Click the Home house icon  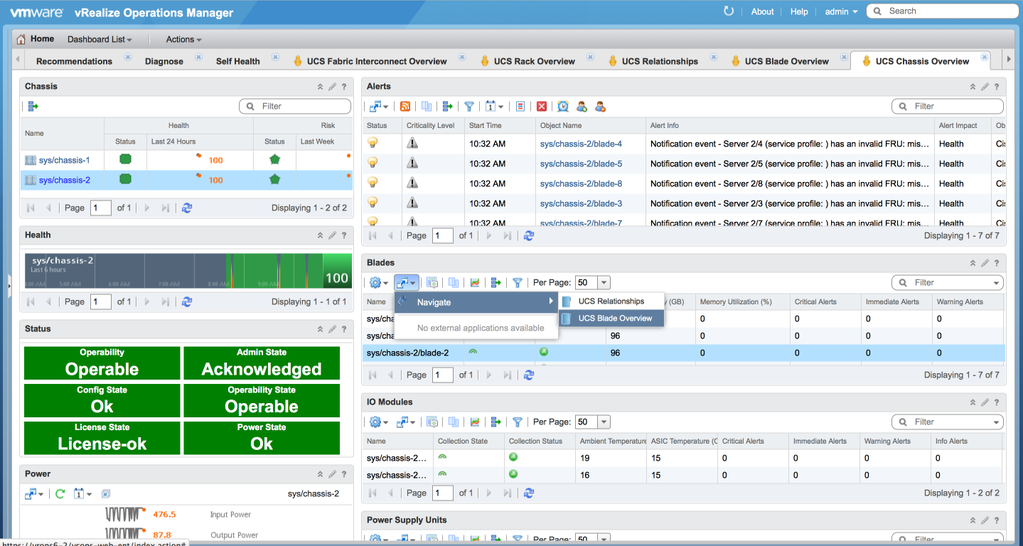[21, 39]
